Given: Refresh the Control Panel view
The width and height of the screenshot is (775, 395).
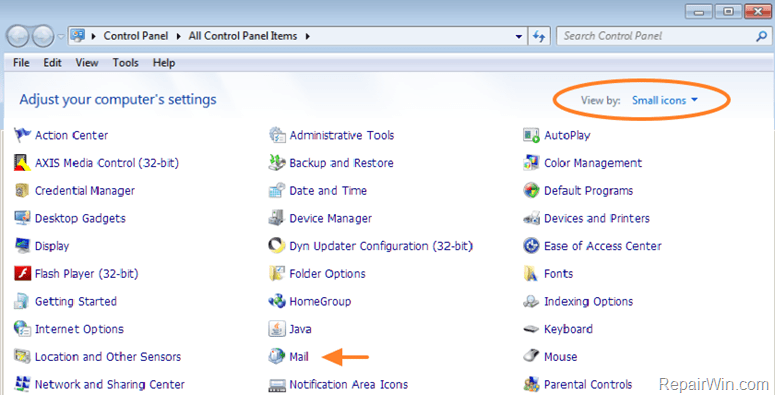Looking at the screenshot, I should coord(539,36).
